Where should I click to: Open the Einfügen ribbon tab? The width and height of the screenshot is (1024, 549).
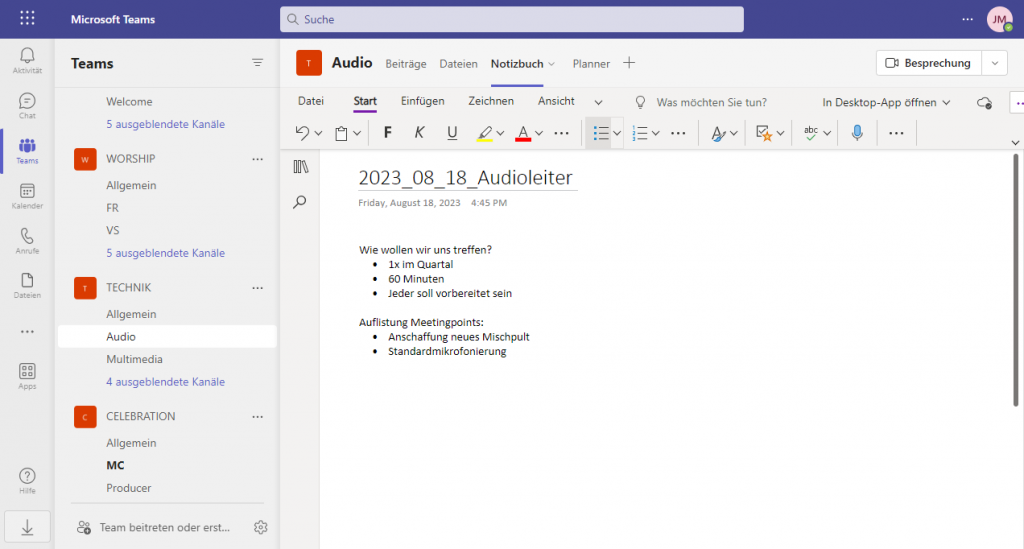tap(422, 101)
